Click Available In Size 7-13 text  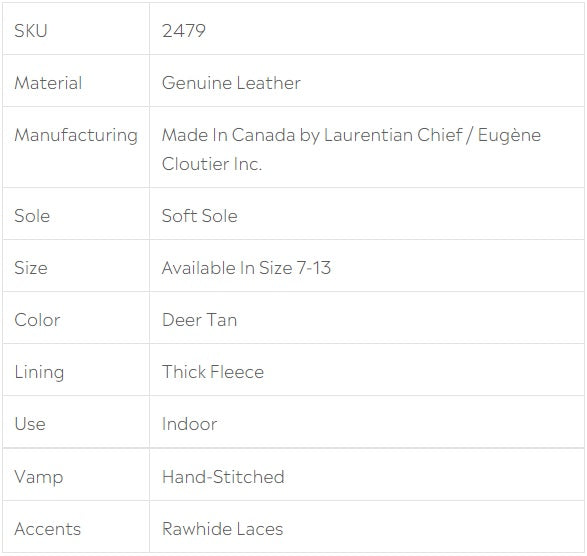click(x=246, y=268)
